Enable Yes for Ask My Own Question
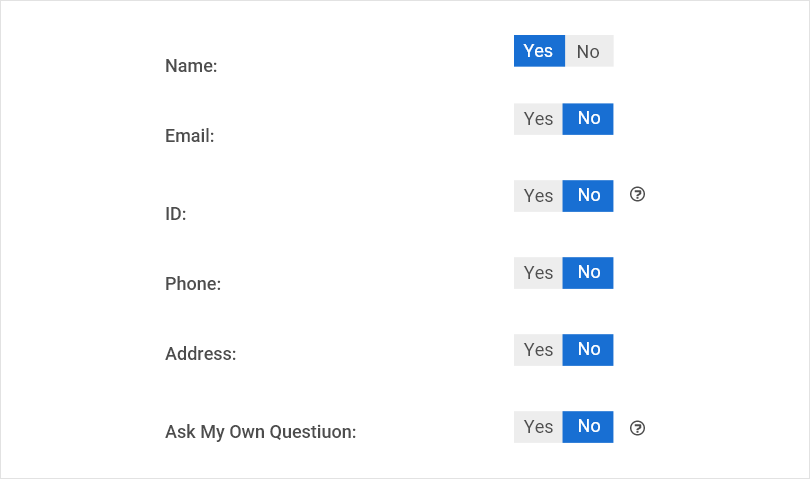Image resolution: width=810 pixels, height=479 pixels. [539, 427]
